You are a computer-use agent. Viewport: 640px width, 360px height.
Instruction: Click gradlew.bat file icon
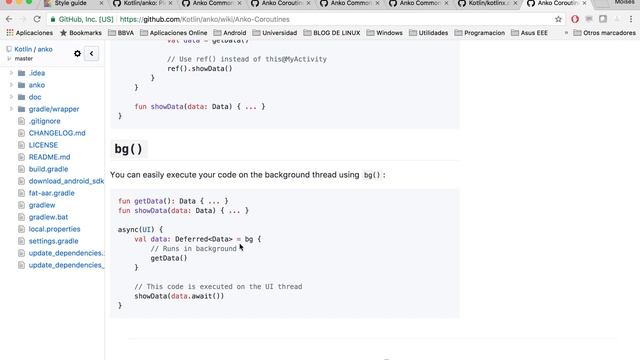coord(22,217)
